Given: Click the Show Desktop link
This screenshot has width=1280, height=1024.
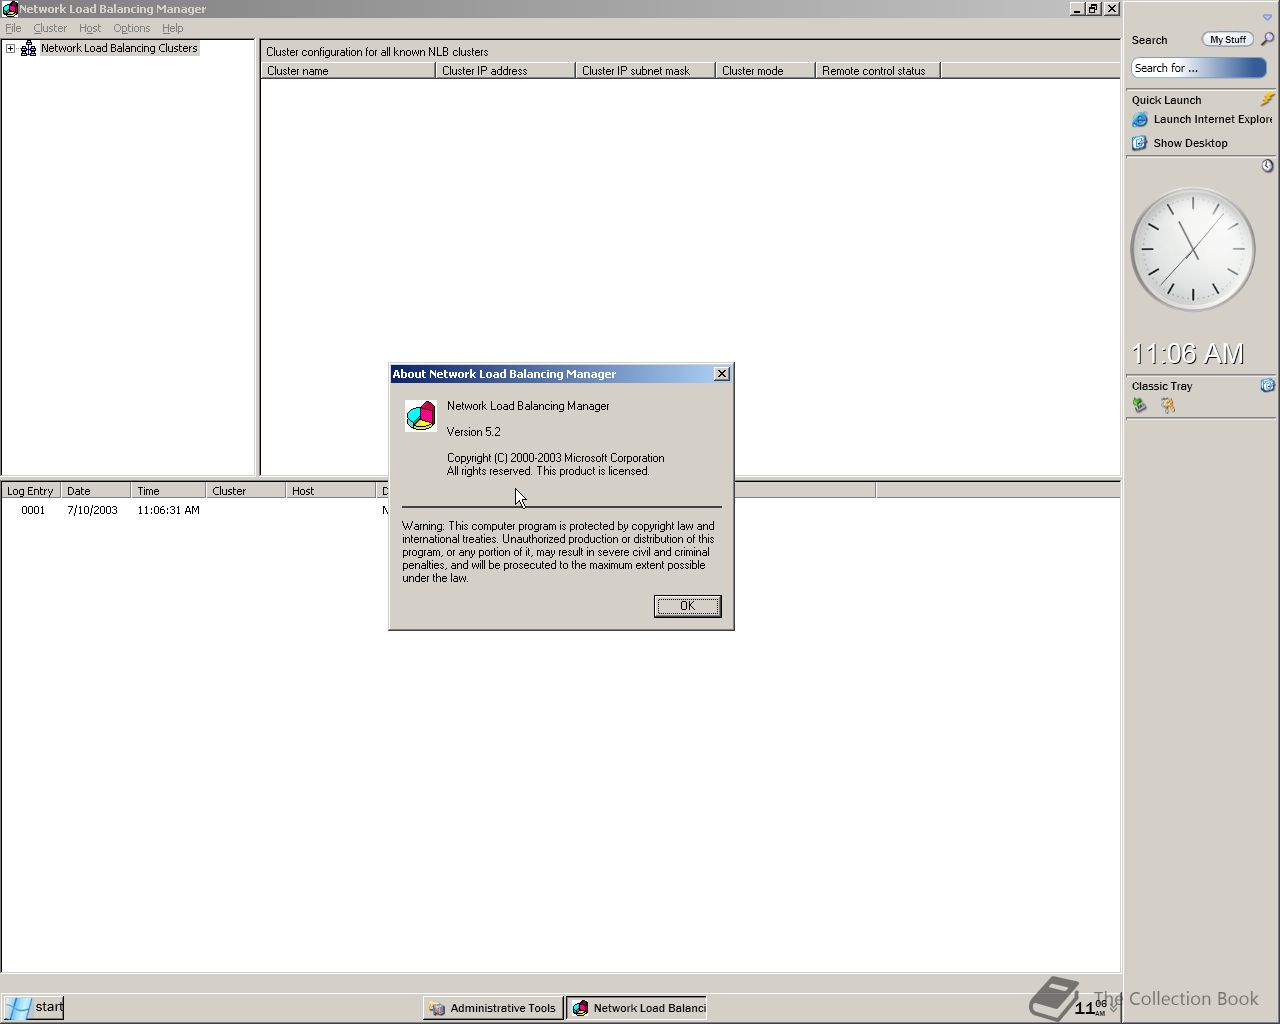Looking at the screenshot, I should coord(1190,143).
